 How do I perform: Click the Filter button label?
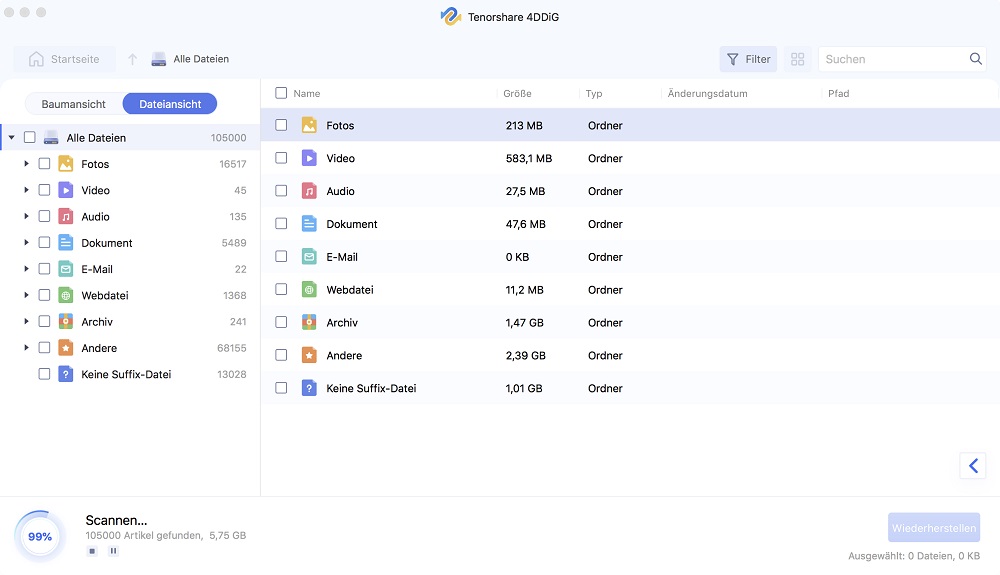758,59
